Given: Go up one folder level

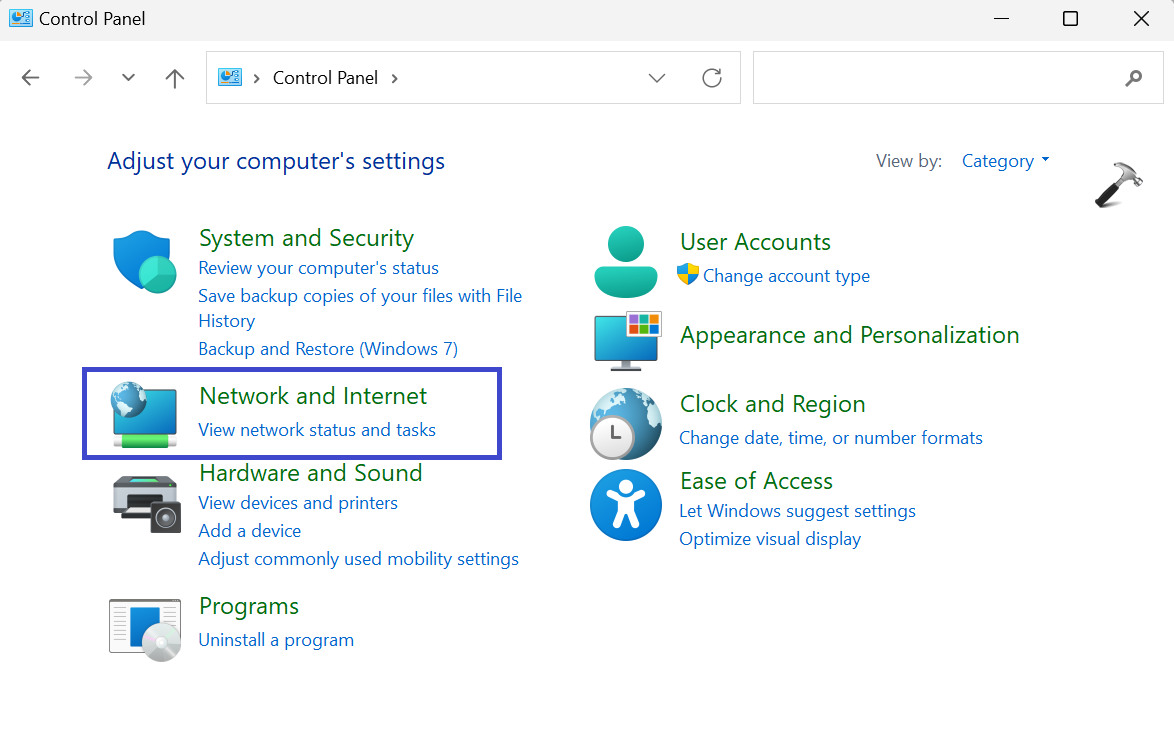Looking at the screenshot, I should [x=175, y=78].
